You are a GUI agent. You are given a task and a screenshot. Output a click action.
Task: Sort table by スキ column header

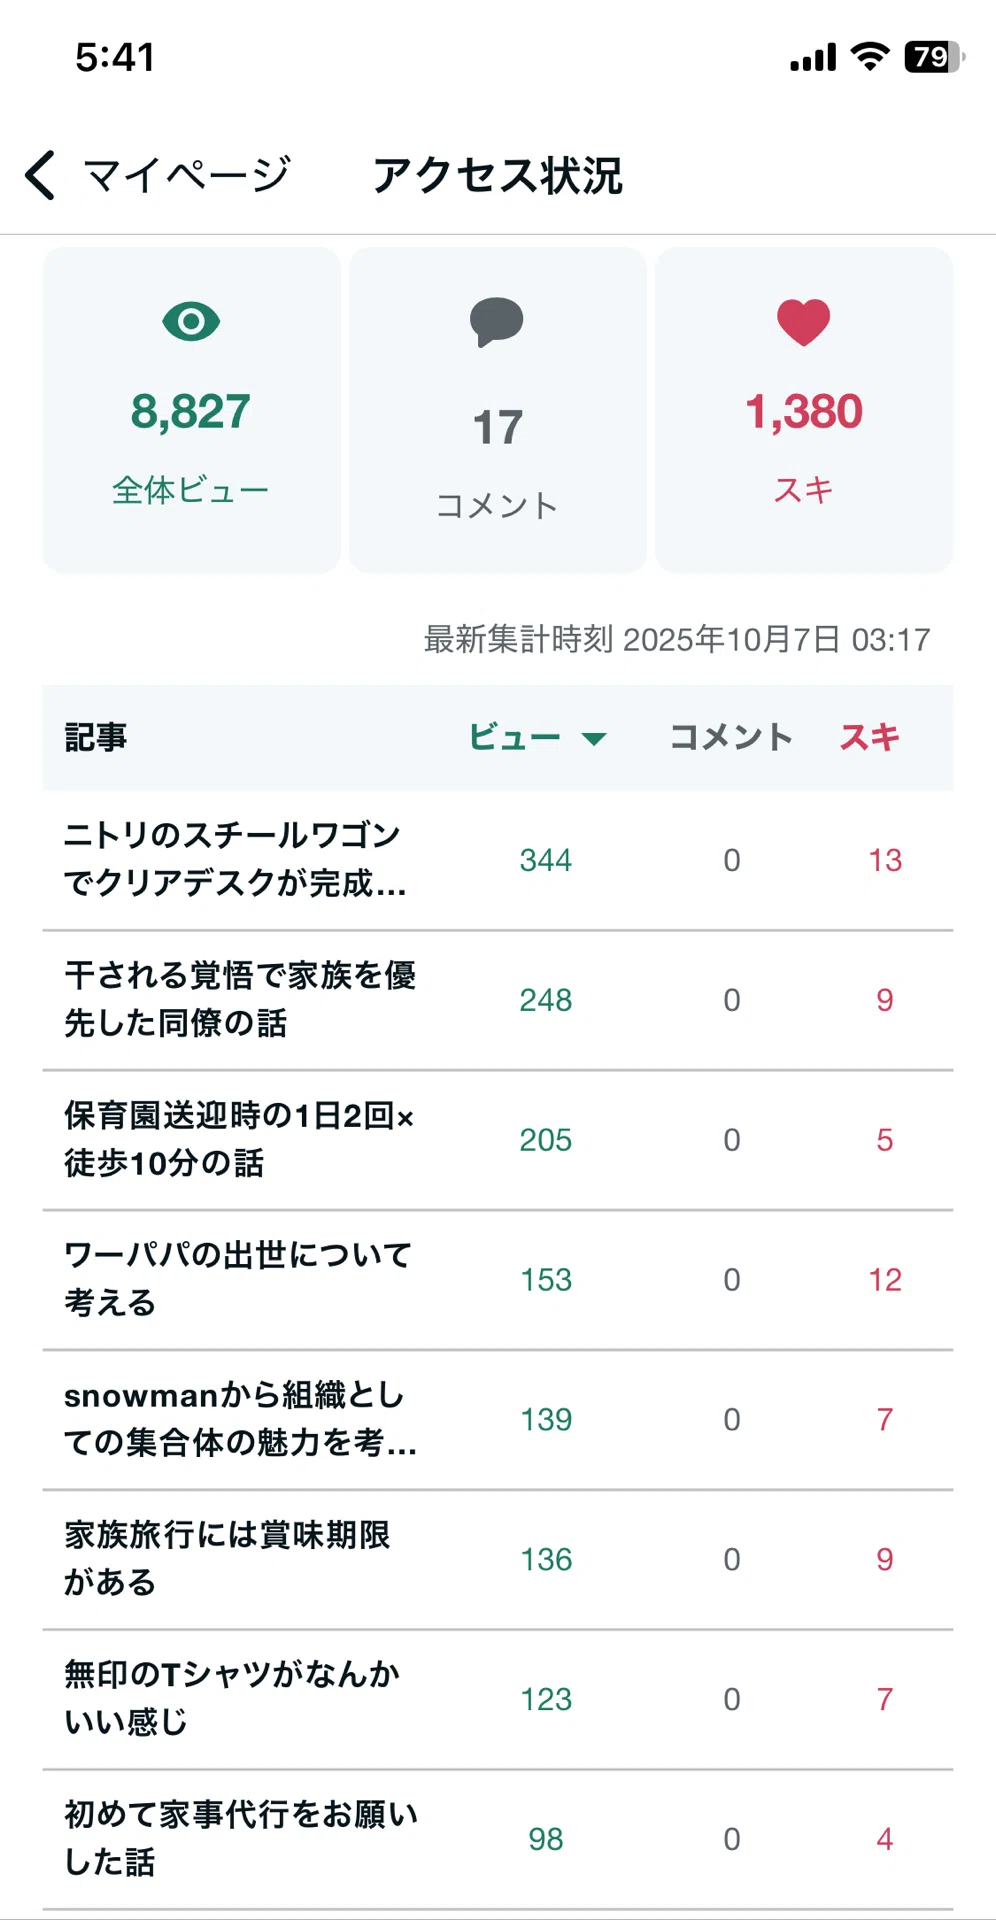(869, 738)
